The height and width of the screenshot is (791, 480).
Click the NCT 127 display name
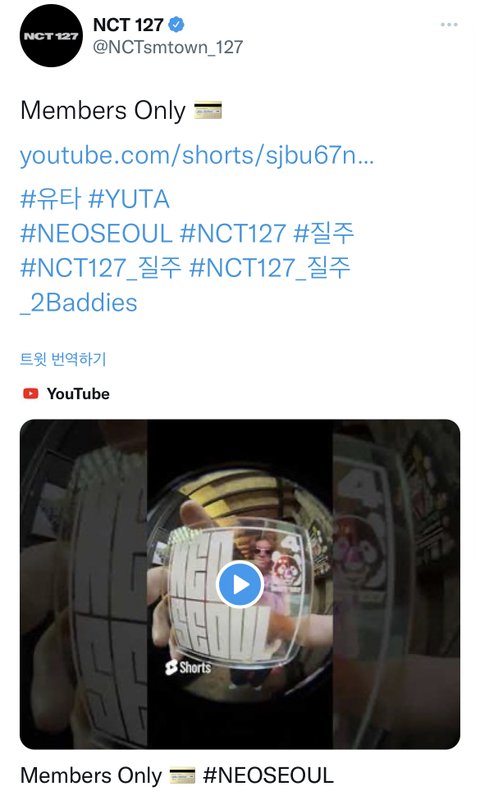pos(128,24)
